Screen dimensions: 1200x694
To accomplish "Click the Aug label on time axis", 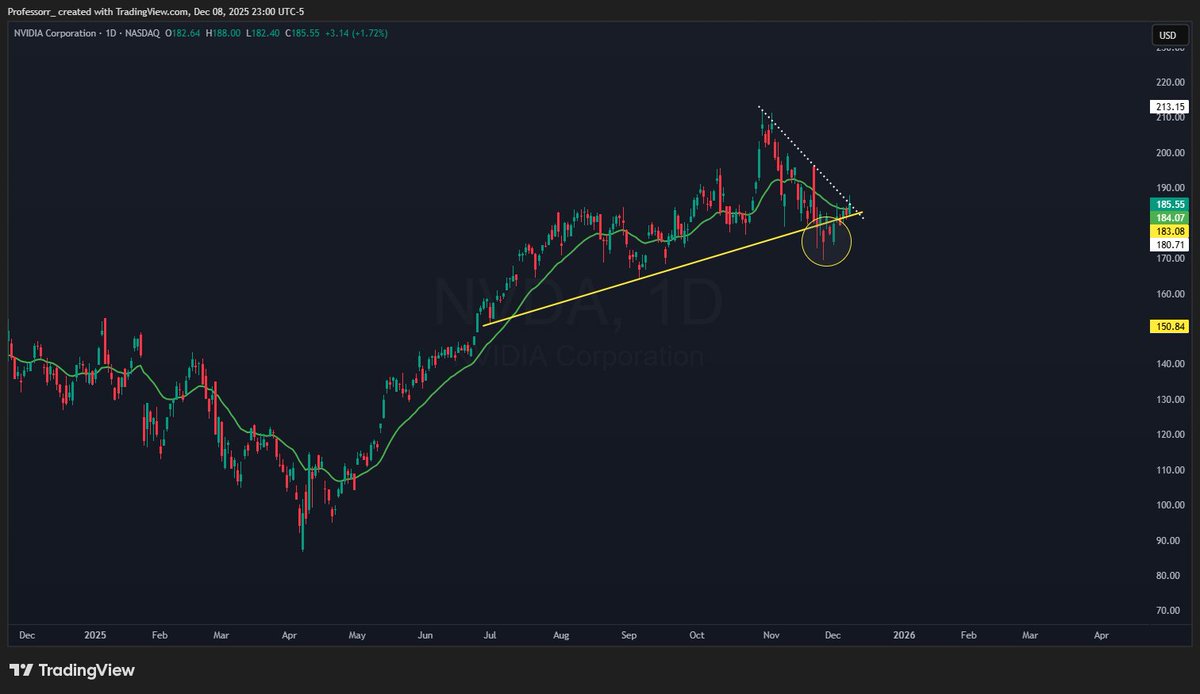I will tap(561, 635).
